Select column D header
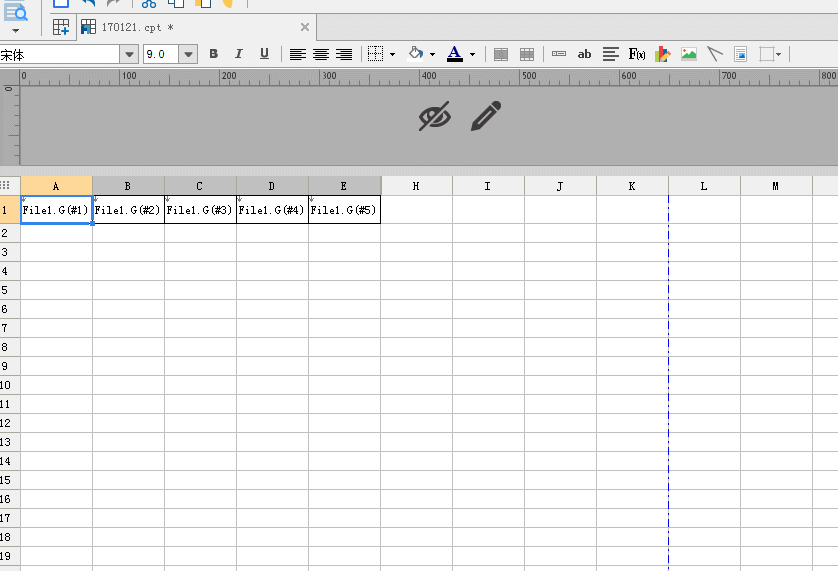 (x=272, y=186)
